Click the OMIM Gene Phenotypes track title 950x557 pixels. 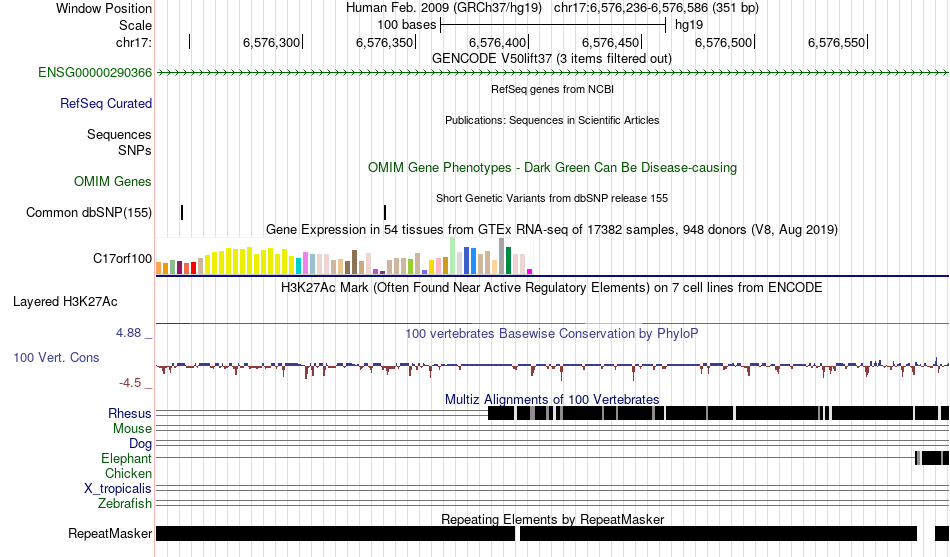[552, 168]
